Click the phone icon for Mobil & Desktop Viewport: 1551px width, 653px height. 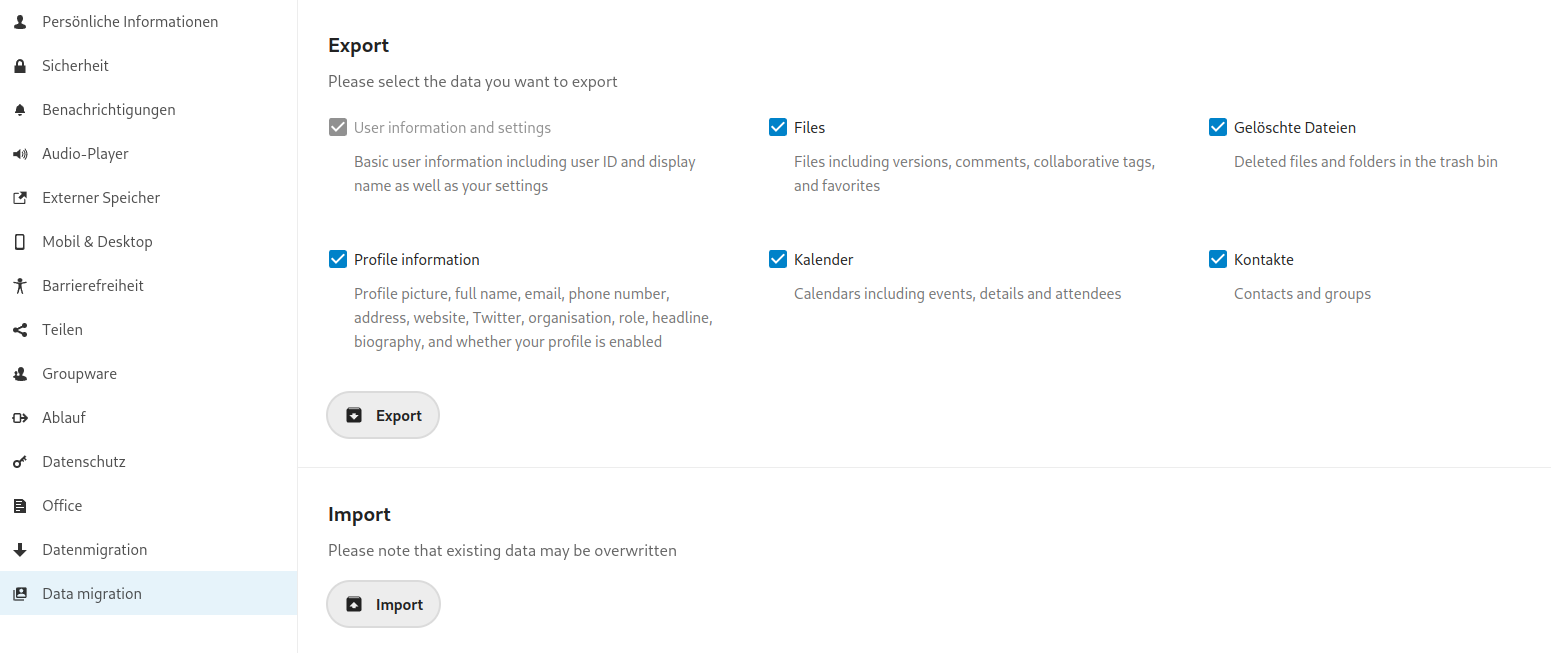20,242
